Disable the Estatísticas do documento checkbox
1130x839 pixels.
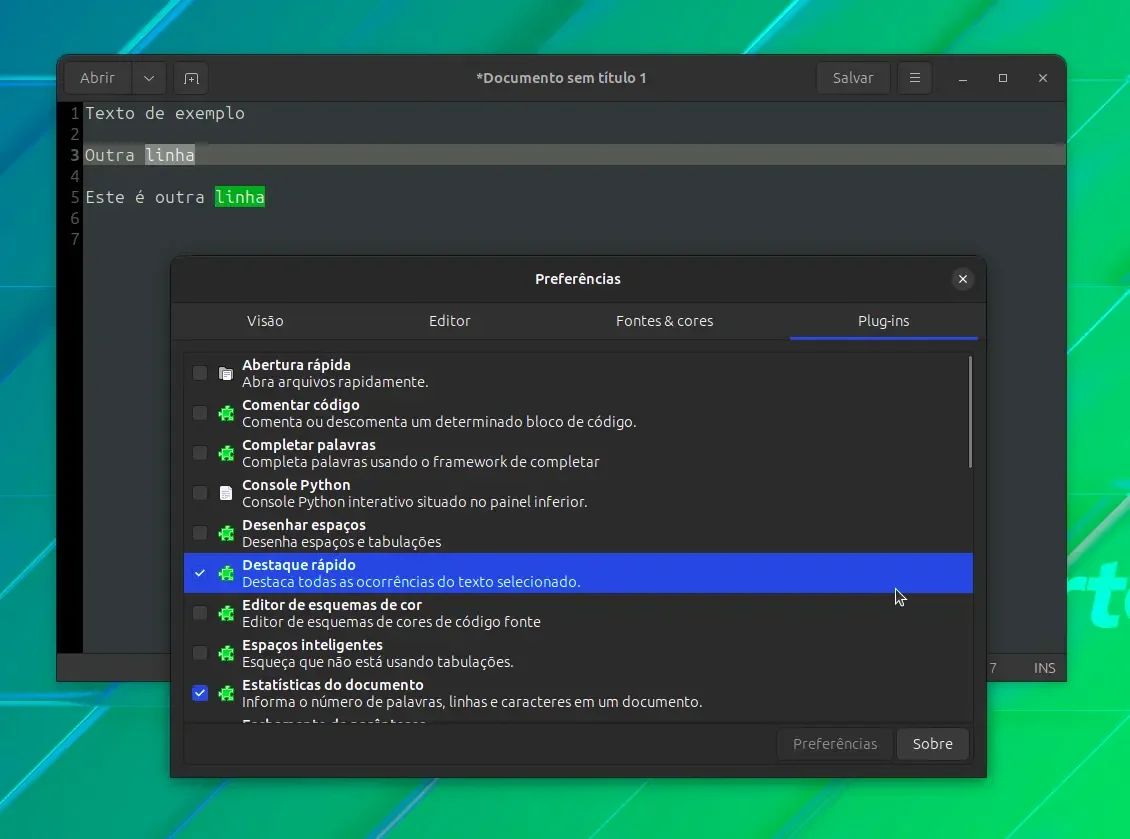[x=200, y=693]
